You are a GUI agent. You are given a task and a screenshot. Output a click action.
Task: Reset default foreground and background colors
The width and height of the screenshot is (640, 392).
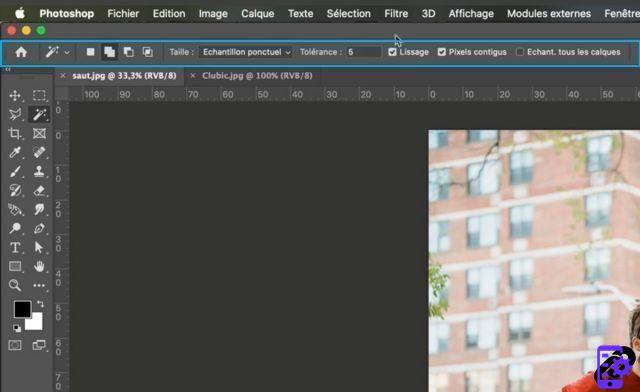(16, 328)
